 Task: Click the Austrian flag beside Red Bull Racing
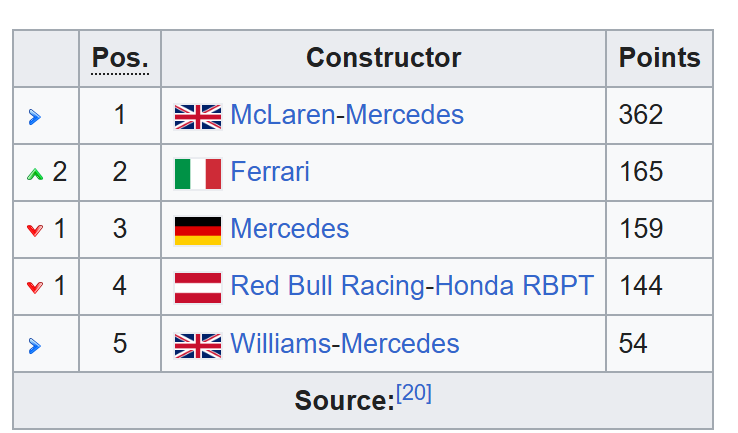[x=198, y=288]
